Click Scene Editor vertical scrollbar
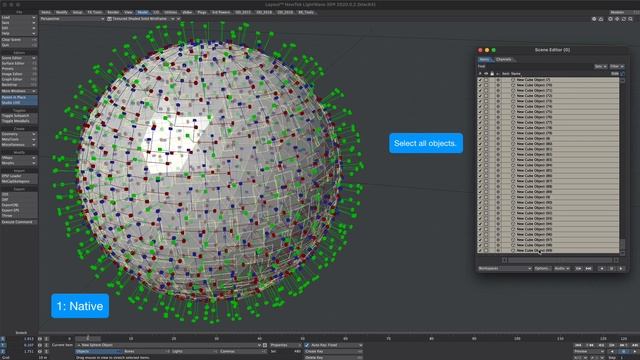This screenshot has height=360, width=640. (622, 245)
